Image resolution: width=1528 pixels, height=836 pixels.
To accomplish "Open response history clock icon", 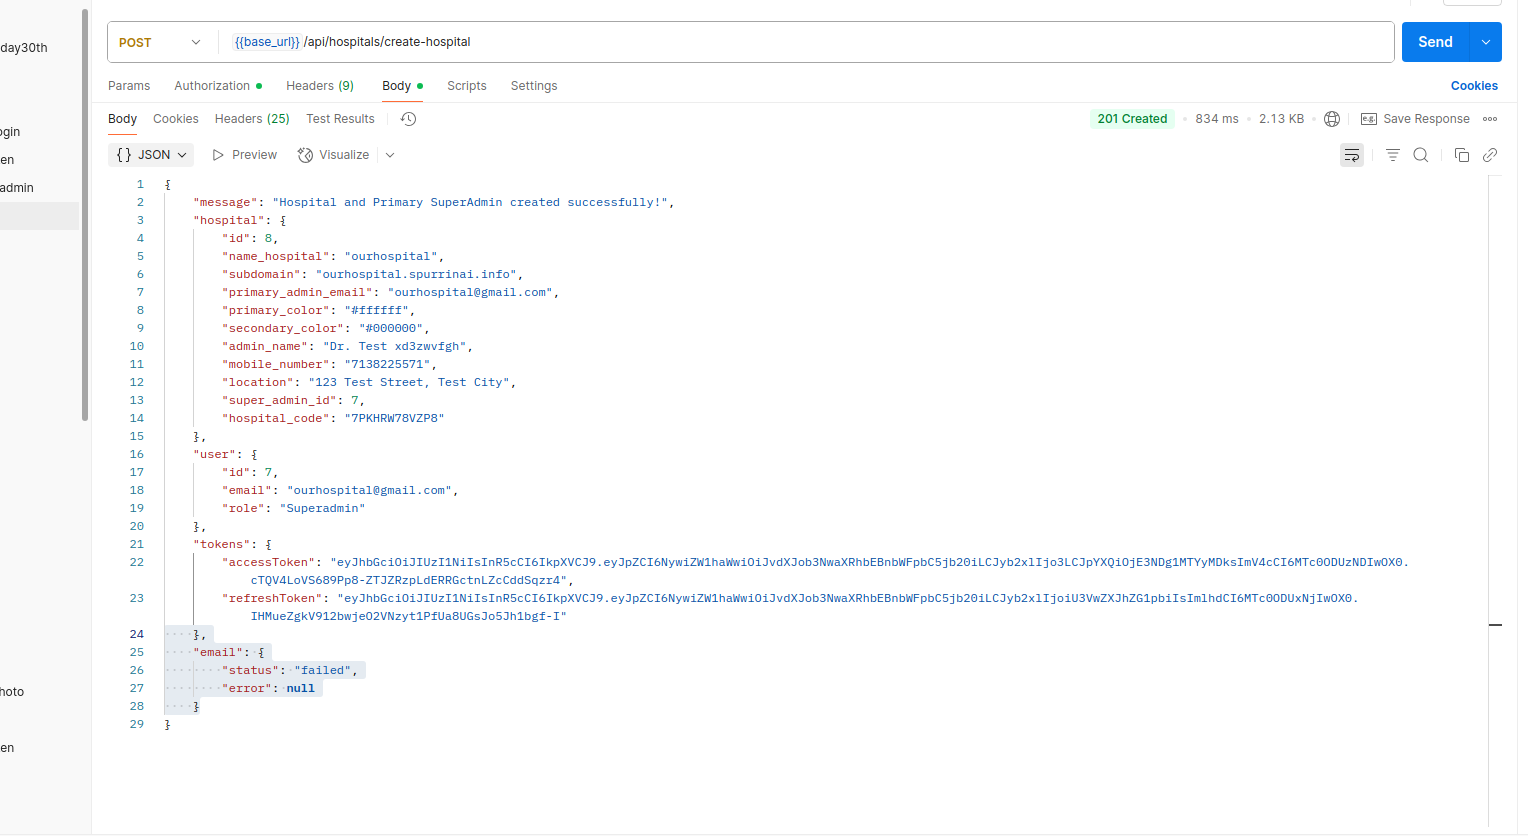I will [x=408, y=119].
